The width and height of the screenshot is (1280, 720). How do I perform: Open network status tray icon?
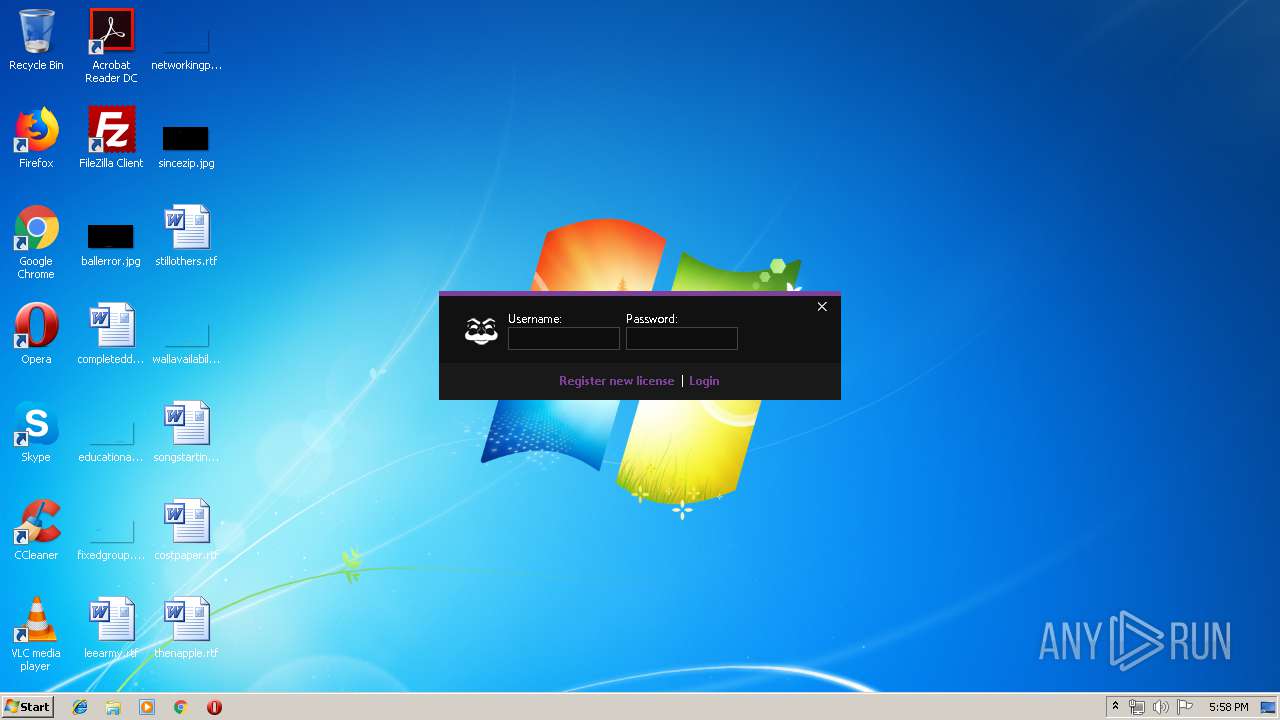[1137, 707]
